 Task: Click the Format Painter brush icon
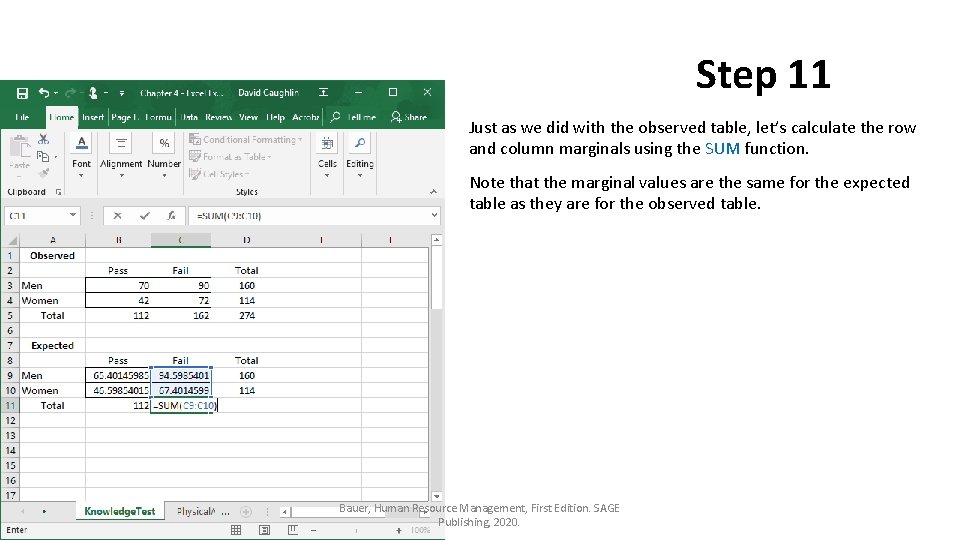click(43, 174)
